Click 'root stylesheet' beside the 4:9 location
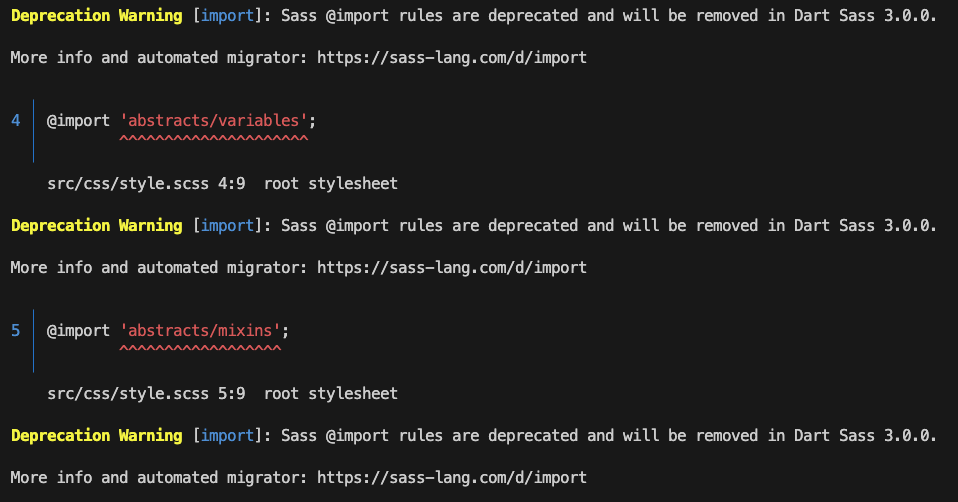Viewport: 958px width, 502px height. [x=331, y=184]
